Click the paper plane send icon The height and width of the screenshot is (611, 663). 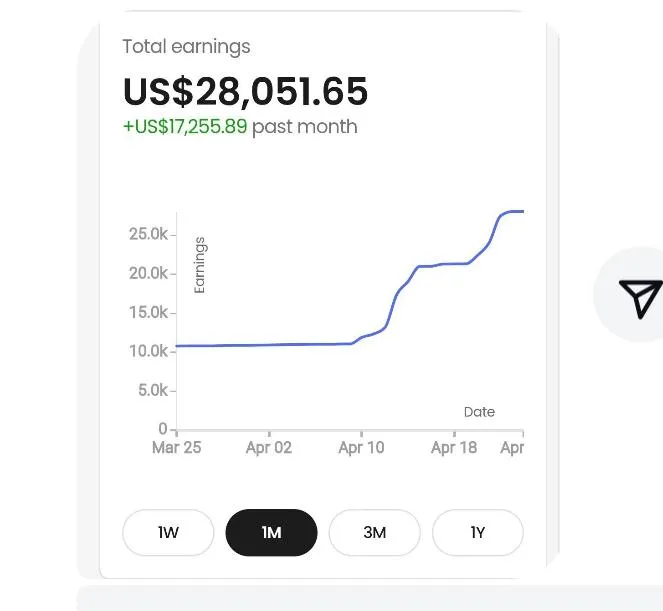pos(640,297)
